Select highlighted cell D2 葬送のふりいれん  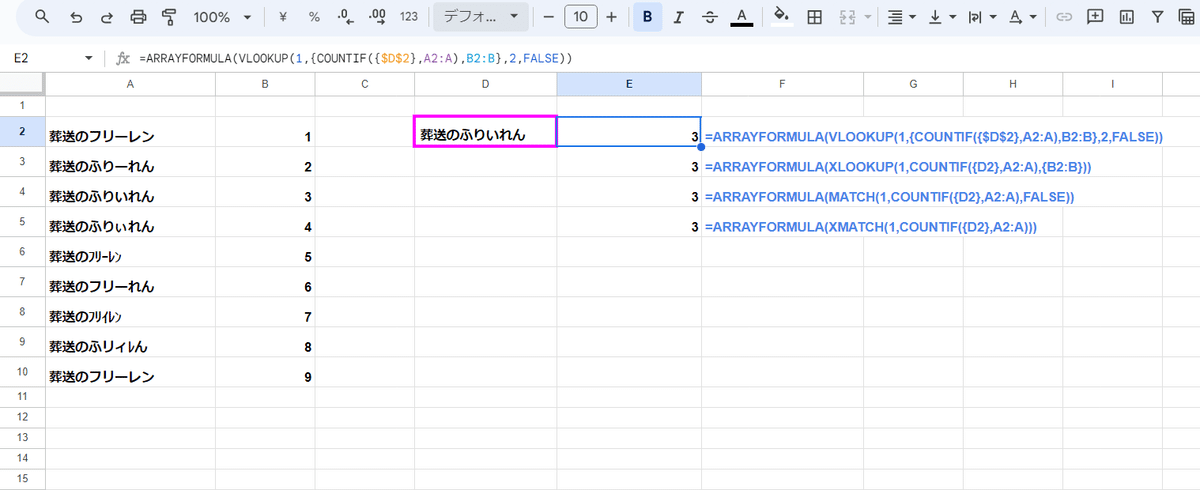click(485, 132)
